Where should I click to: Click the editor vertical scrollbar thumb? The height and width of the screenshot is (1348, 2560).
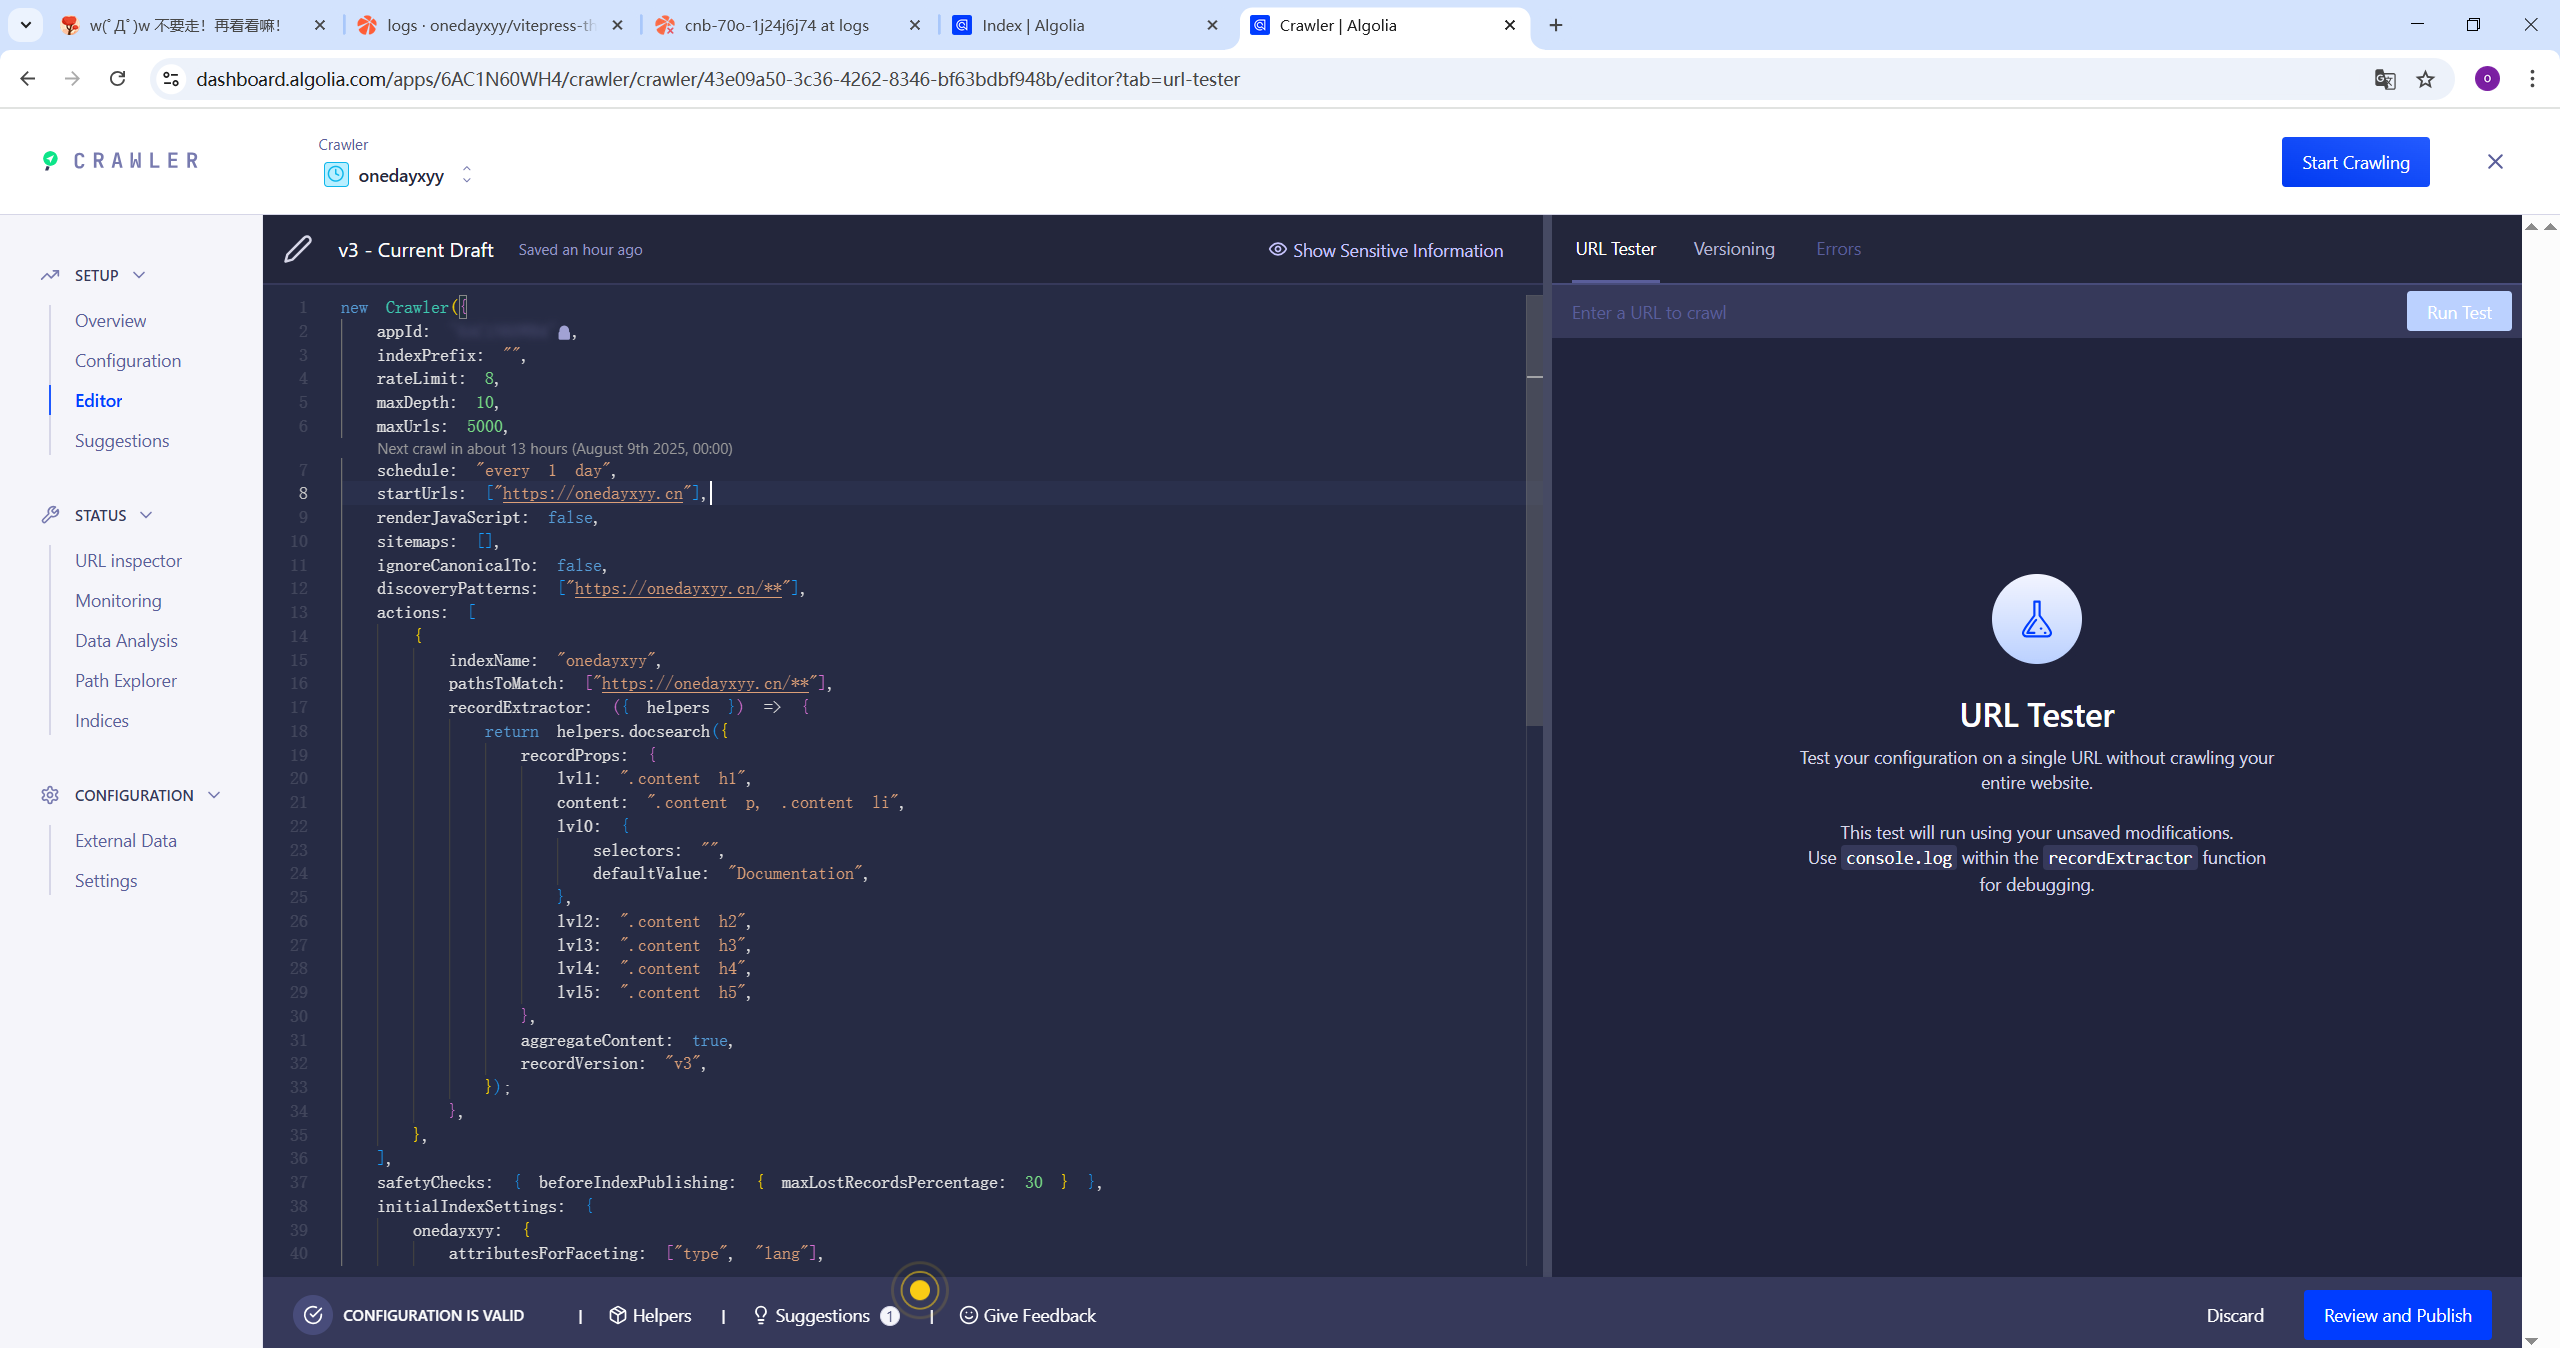[x=1535, y=510]
